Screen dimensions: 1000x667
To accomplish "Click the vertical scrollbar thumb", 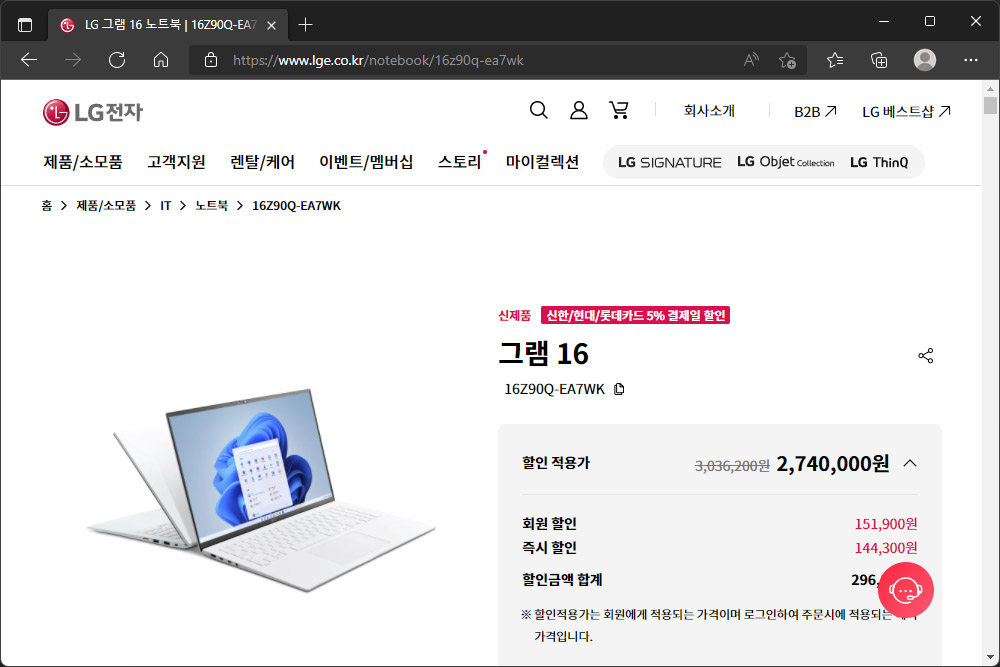I will [x=990, y=106].
